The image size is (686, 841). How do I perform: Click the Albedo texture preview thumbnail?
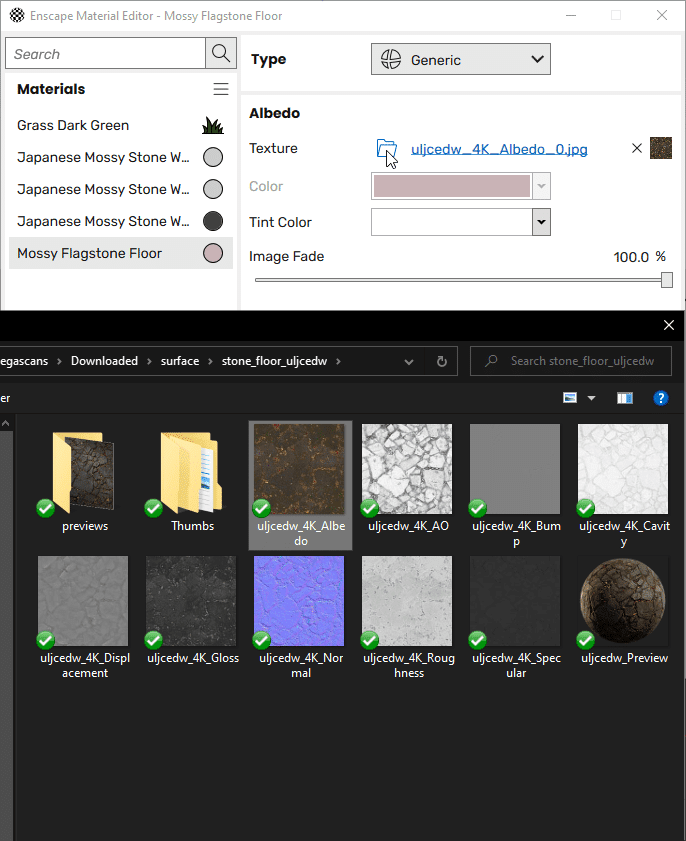[661, 149]
